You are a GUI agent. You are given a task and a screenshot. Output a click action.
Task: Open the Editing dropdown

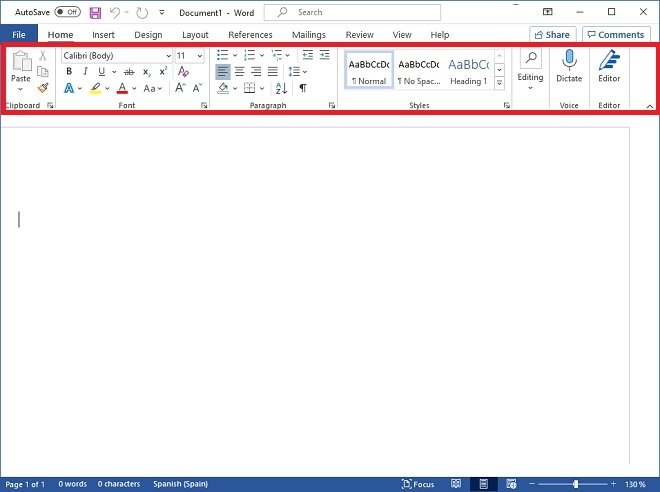(530, 69)
